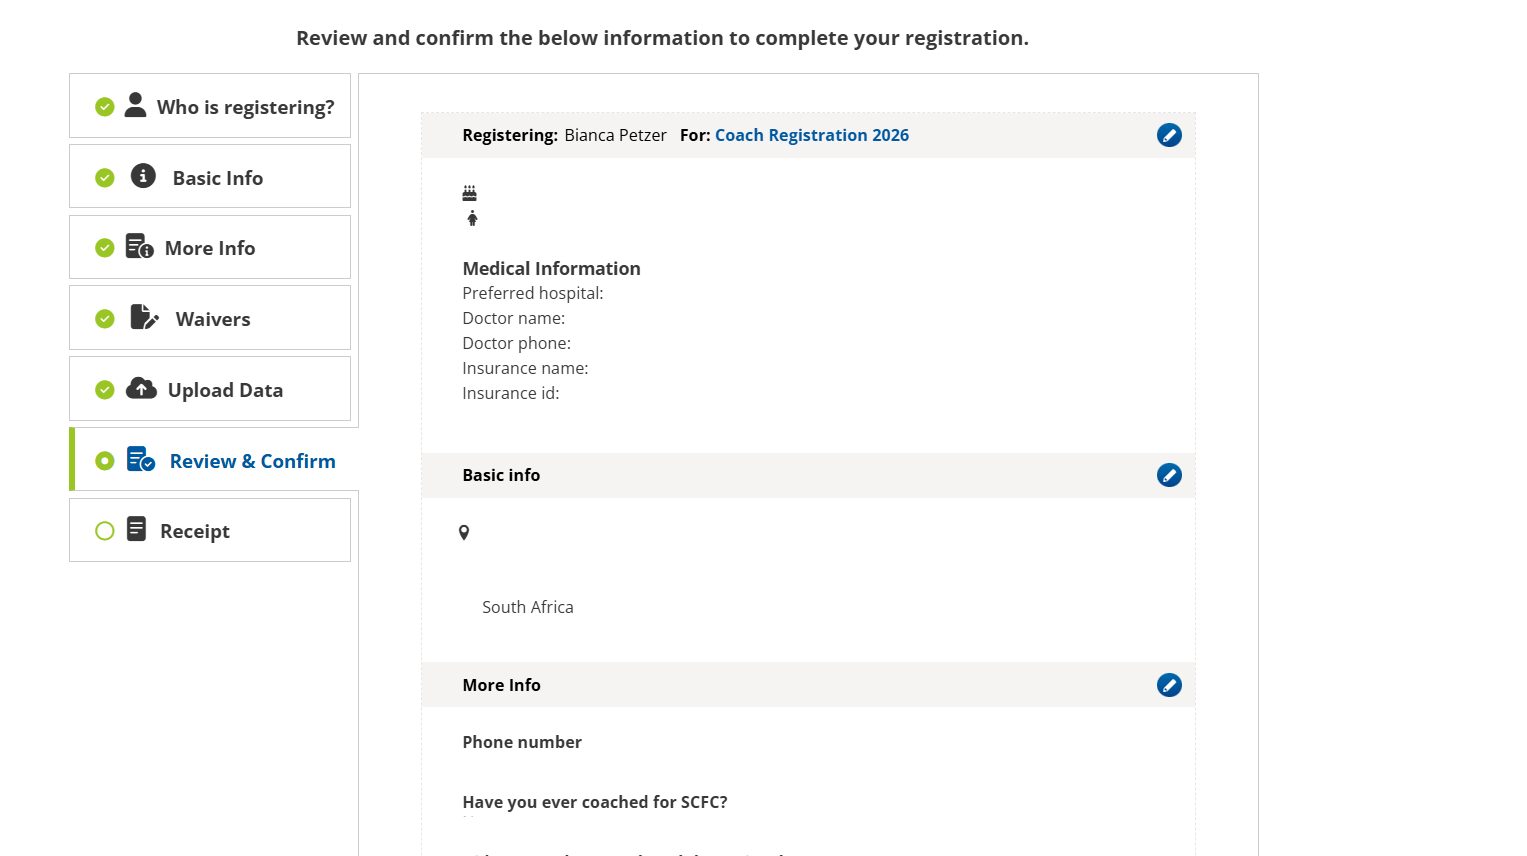This screenshot has height=856, width=1527.
Task: Open the Coach Registration 2026 link
Action: pyautogui.click(x=811, y=135)
